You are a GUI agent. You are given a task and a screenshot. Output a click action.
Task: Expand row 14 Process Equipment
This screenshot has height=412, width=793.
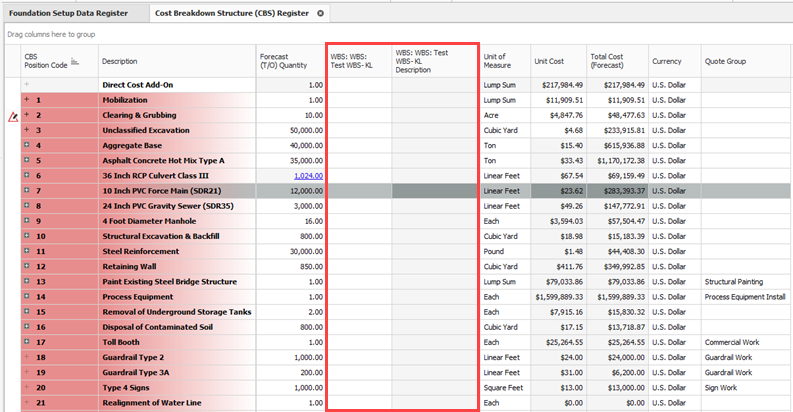27,297
